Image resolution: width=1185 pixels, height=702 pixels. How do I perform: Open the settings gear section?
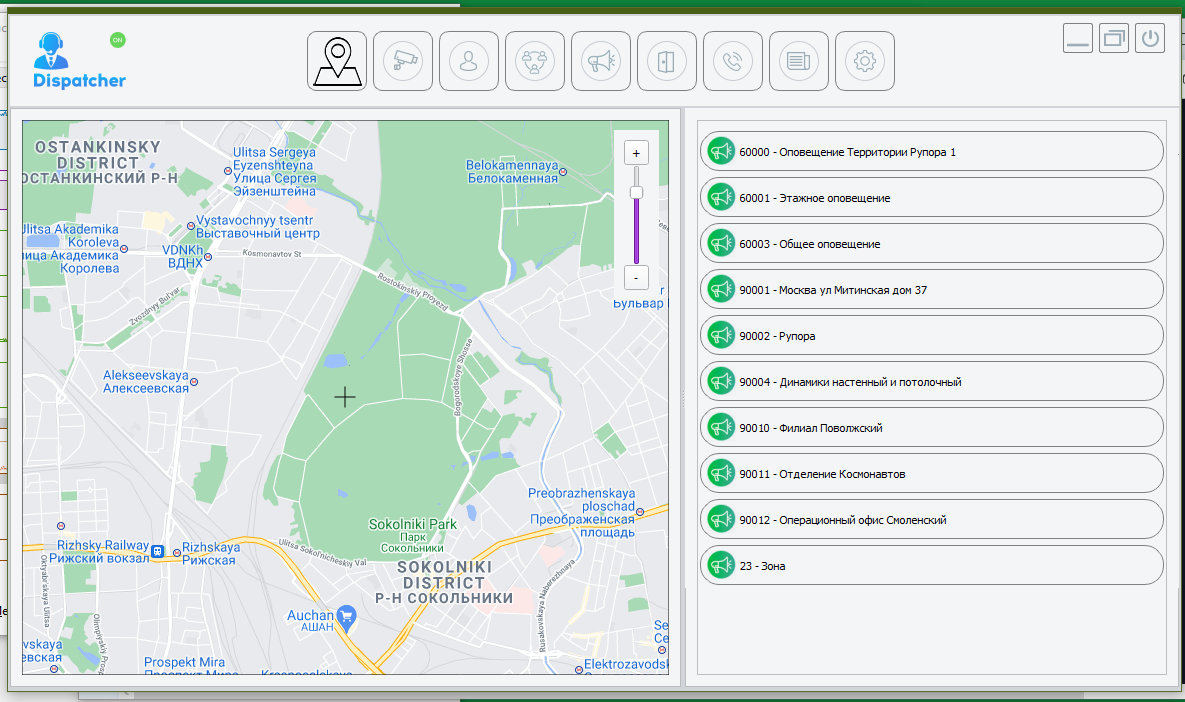pyautogui.click(x=865, y=61)
